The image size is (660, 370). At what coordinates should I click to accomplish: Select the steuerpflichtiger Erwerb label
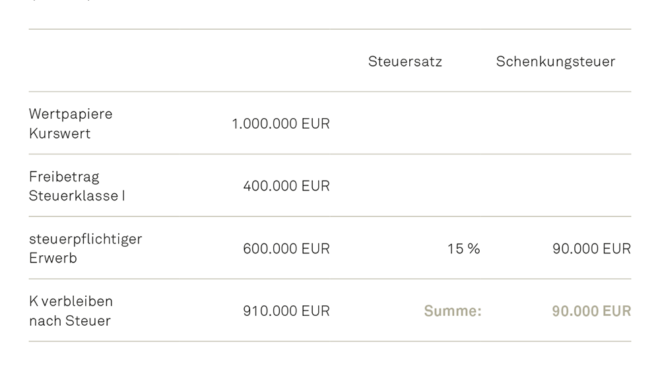(85, 248)
